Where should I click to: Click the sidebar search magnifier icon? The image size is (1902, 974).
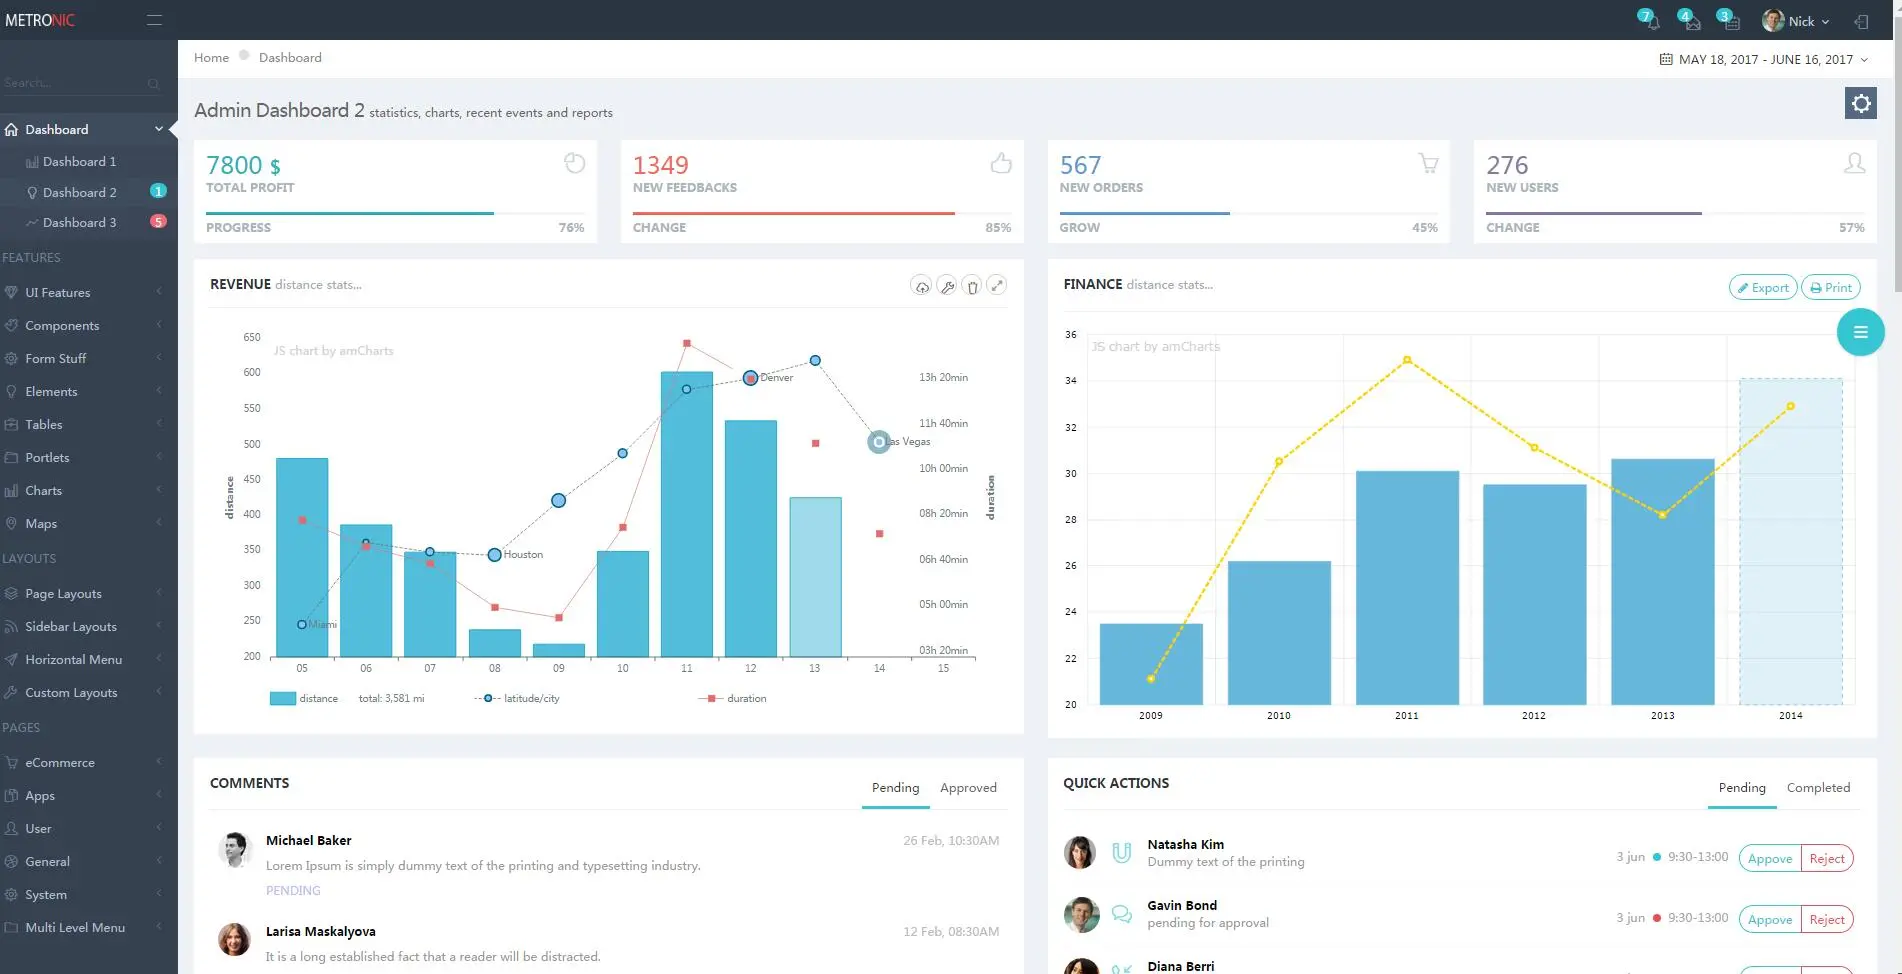[153, 84]
